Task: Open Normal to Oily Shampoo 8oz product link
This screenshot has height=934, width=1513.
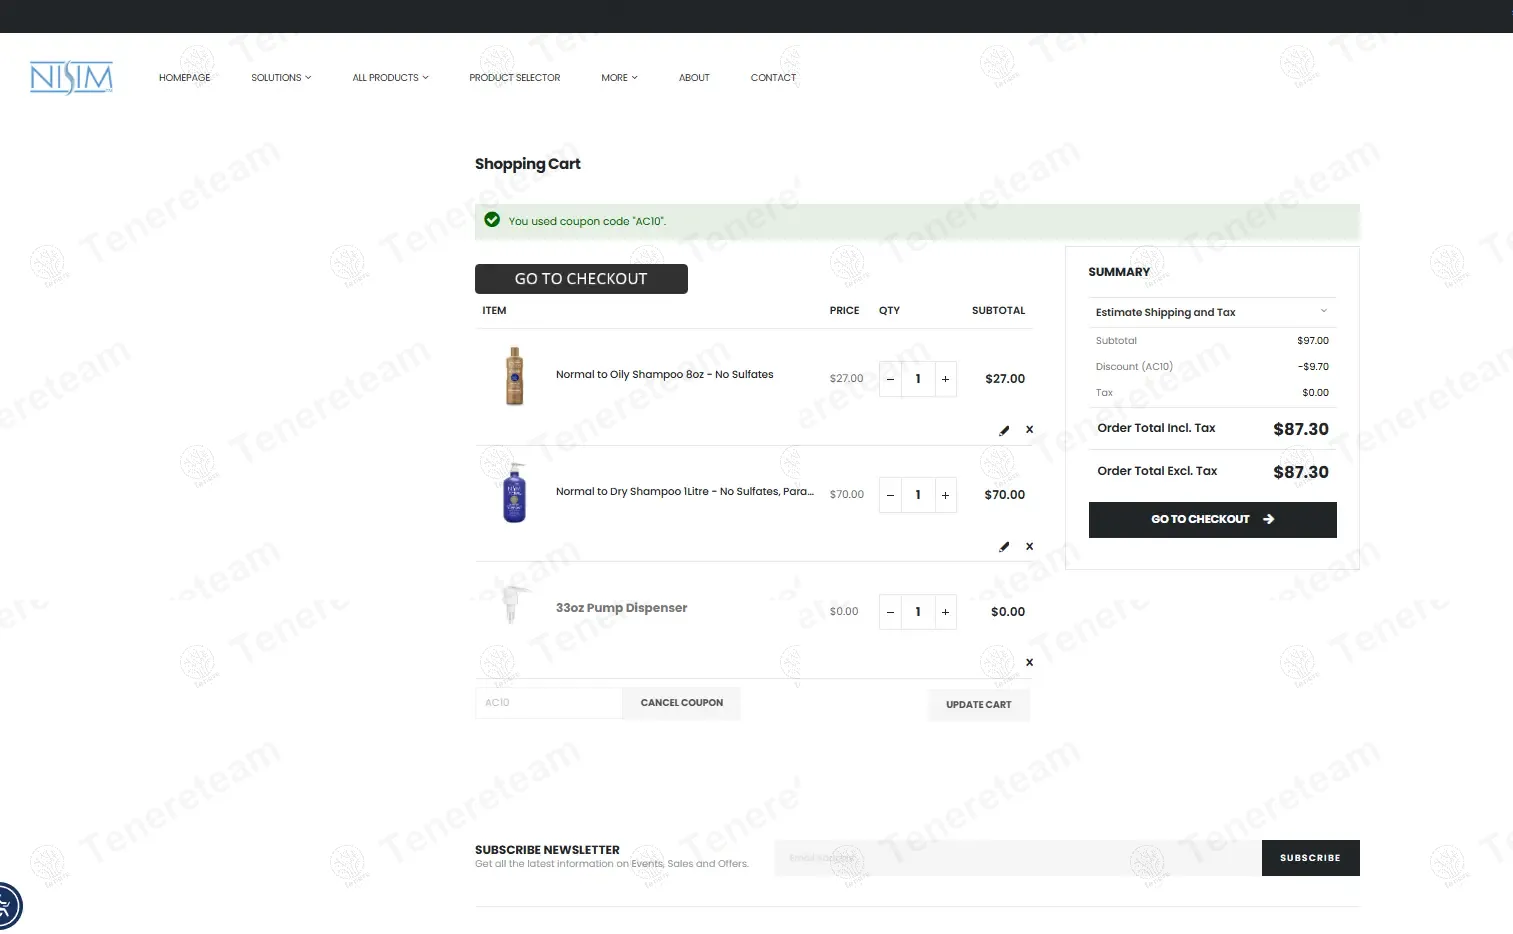Action: coord(665,375)
